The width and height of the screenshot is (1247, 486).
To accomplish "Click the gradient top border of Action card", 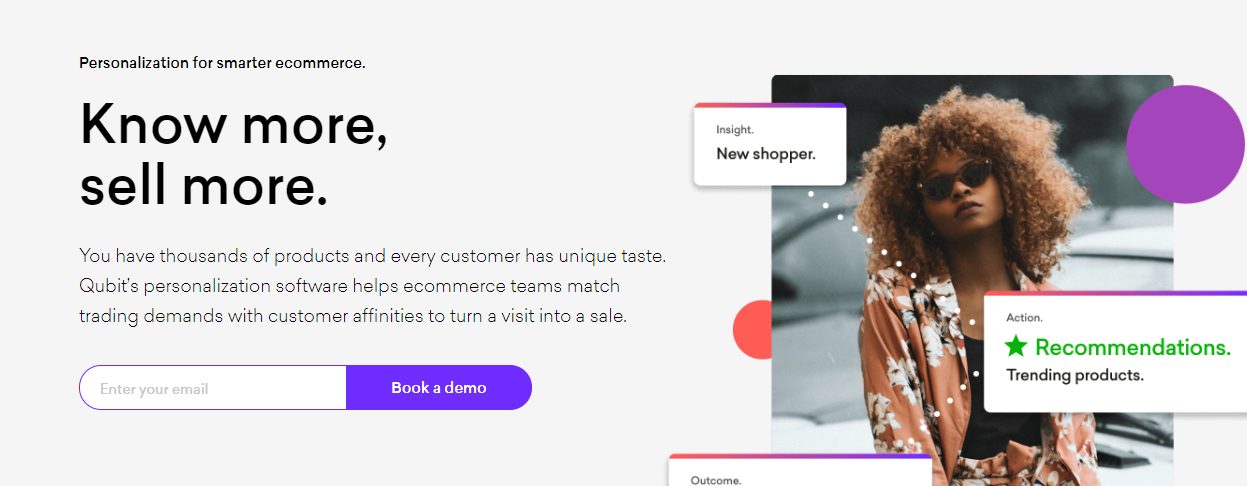I will pyautogui.click(x=1115, y=293).
